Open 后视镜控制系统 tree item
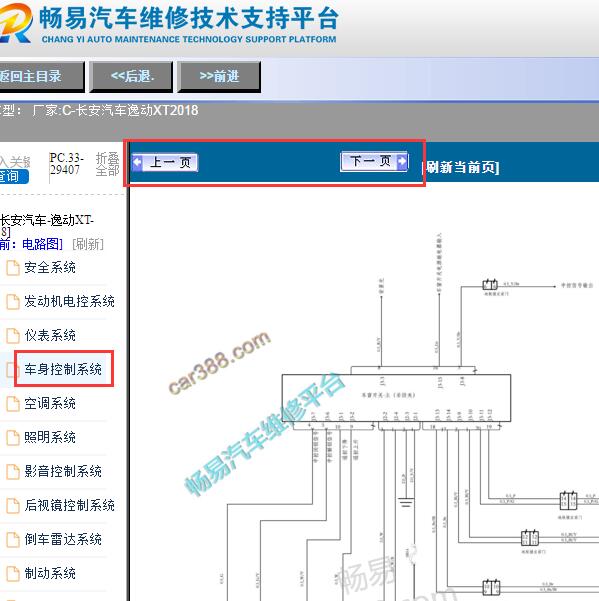599x601 pixels. (x=69, y=506)
